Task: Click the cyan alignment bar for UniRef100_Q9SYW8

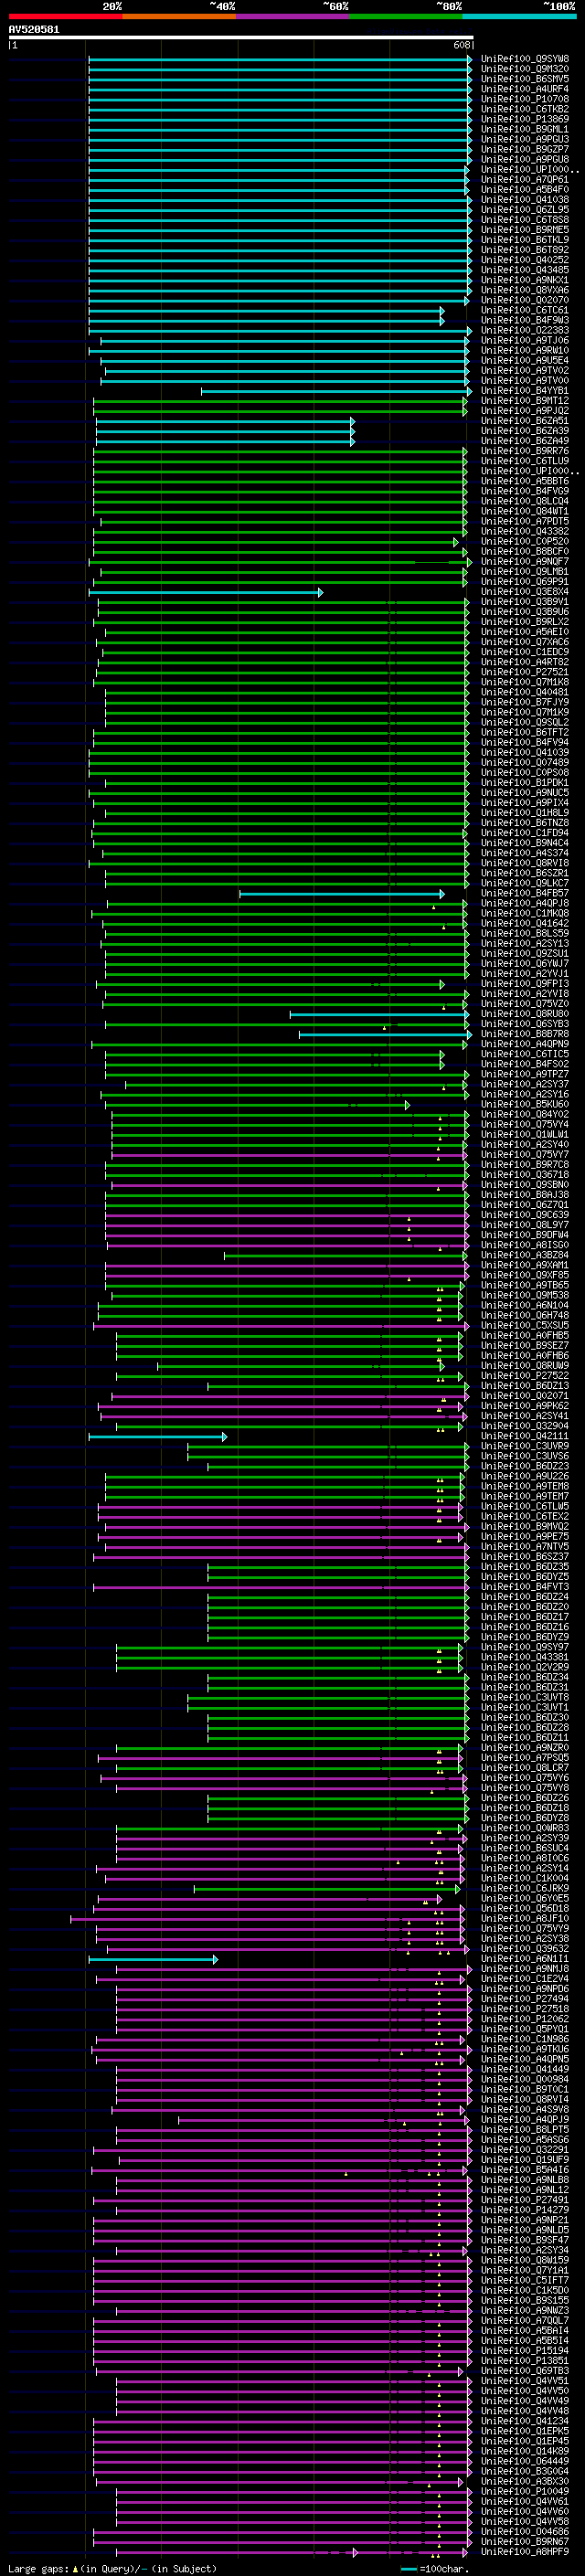Action: coord(280,59)
